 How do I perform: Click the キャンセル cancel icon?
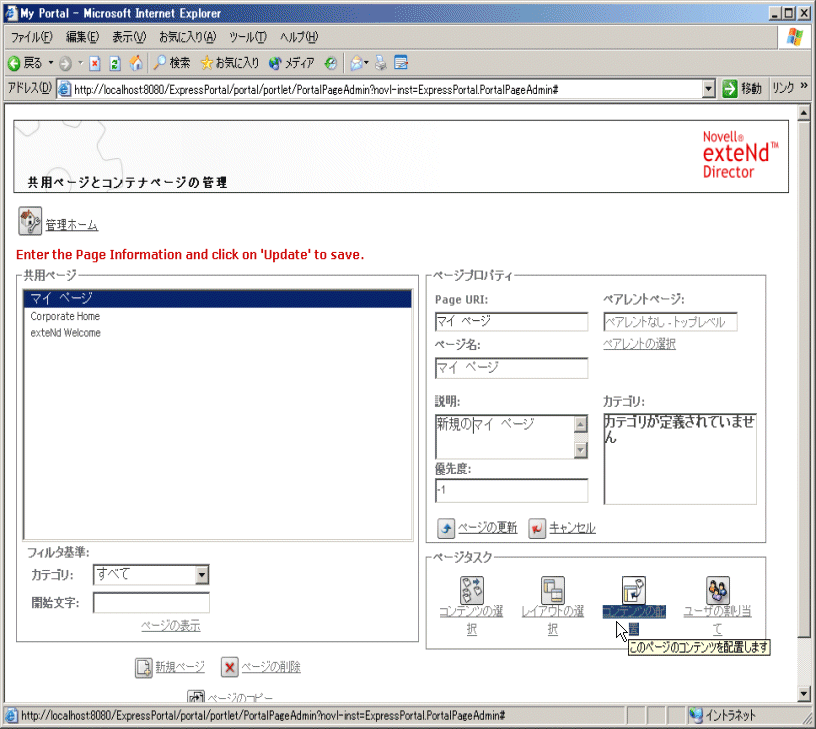[x=537, y=528]
